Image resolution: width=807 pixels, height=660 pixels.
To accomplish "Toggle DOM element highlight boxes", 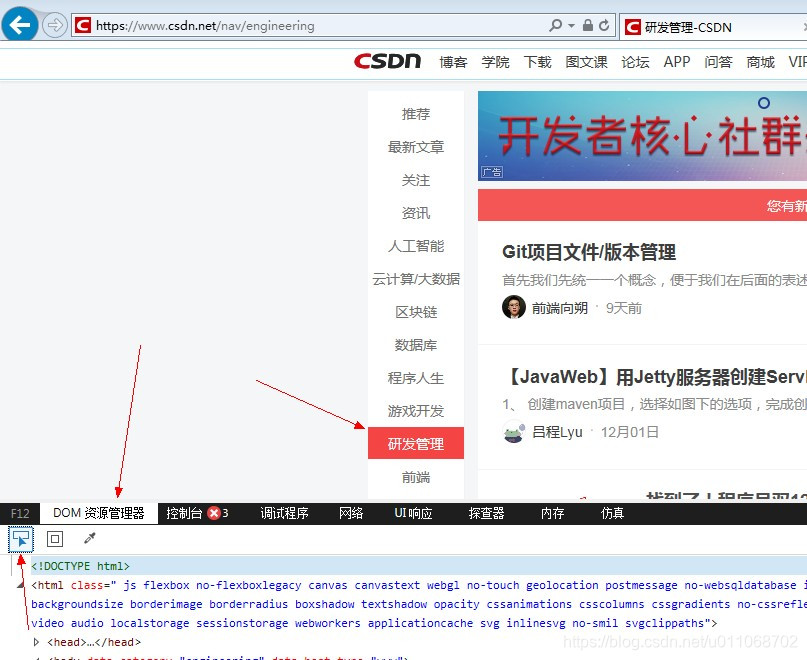I will pyautogui.click(x=55, y=539).
